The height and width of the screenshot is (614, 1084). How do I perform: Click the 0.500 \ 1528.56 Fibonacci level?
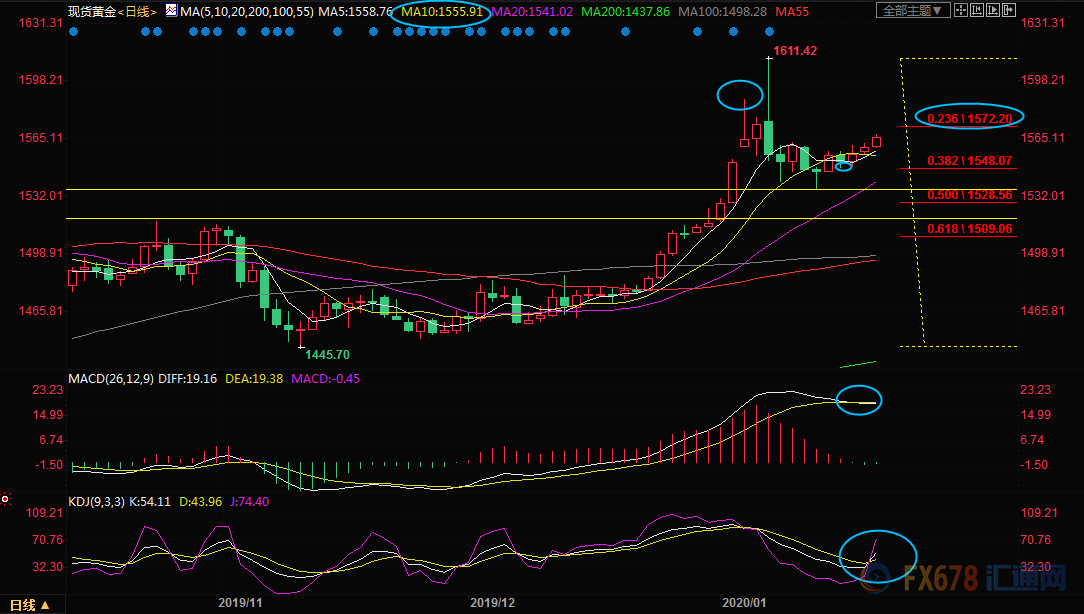pos(969,195)
